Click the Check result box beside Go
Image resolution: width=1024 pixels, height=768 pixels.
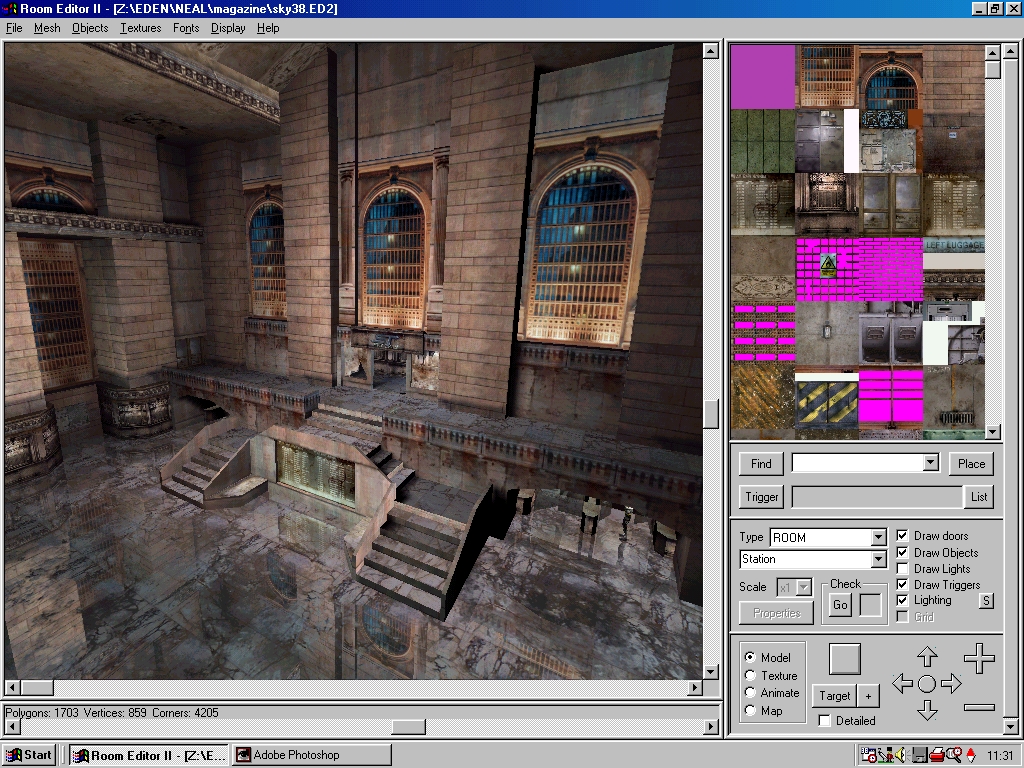(871, 605)
